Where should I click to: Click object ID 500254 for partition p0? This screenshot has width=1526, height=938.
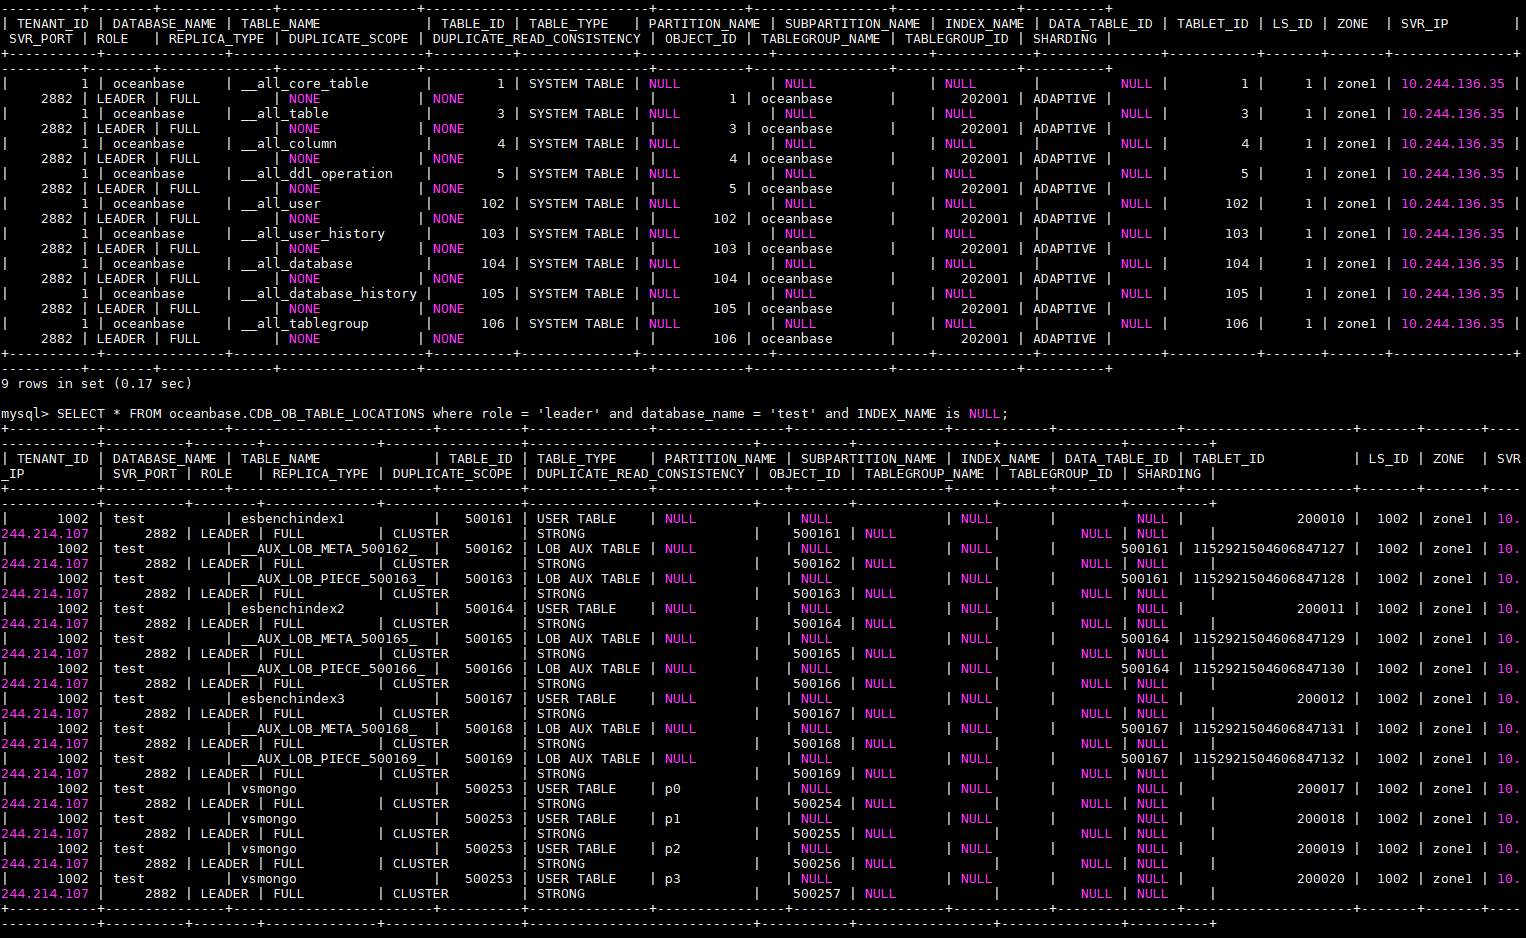pyautogui.click(x=817, y=804)
